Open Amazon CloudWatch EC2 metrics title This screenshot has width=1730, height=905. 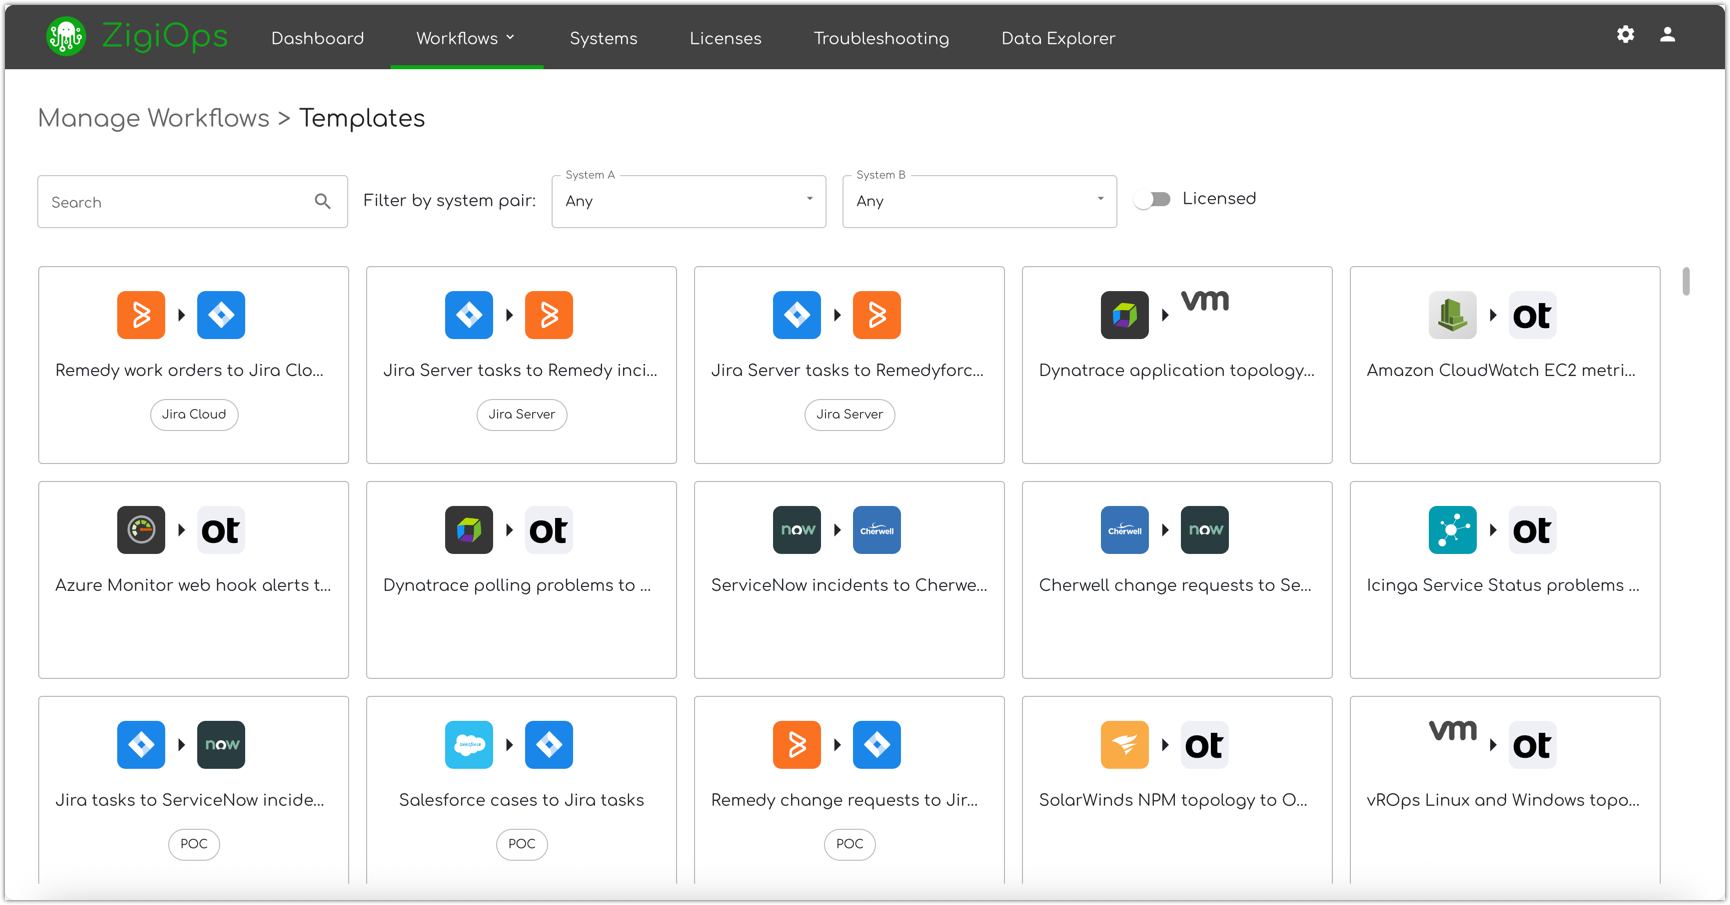coord(1501,370)
